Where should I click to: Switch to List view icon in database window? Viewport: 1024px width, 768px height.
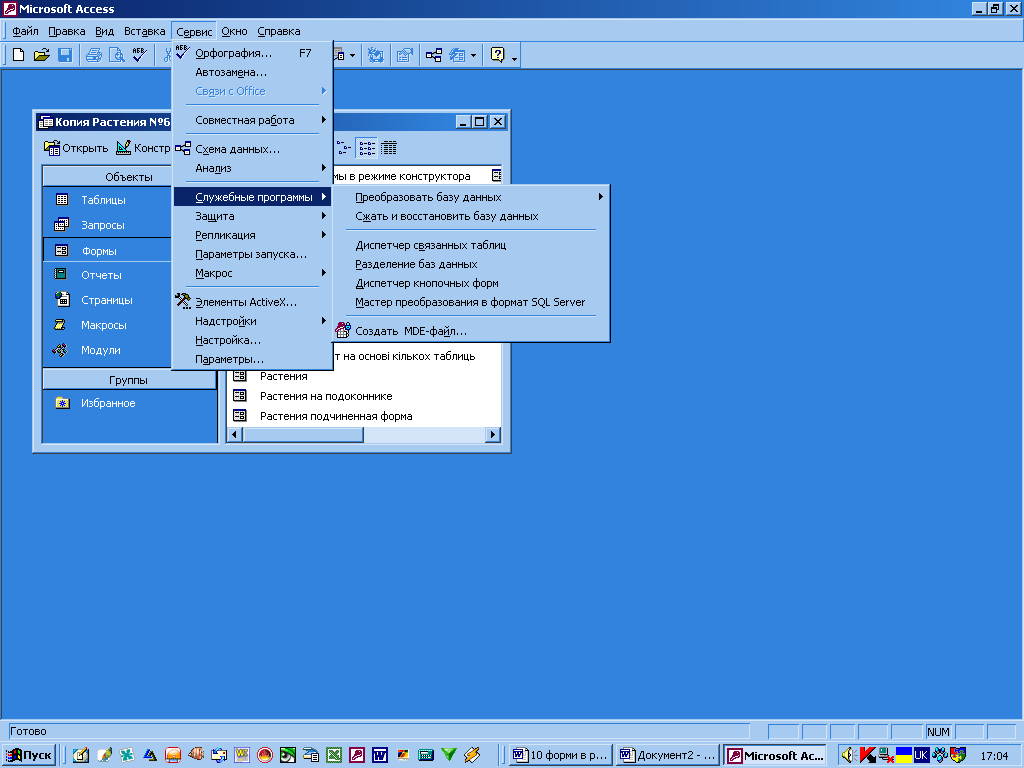[366, 148]
